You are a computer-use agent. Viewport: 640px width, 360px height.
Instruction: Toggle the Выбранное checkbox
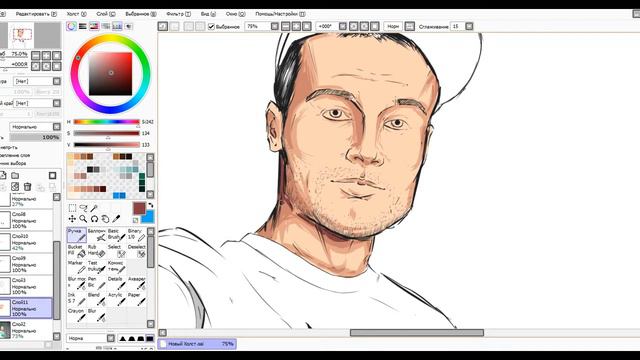(211, 27)
